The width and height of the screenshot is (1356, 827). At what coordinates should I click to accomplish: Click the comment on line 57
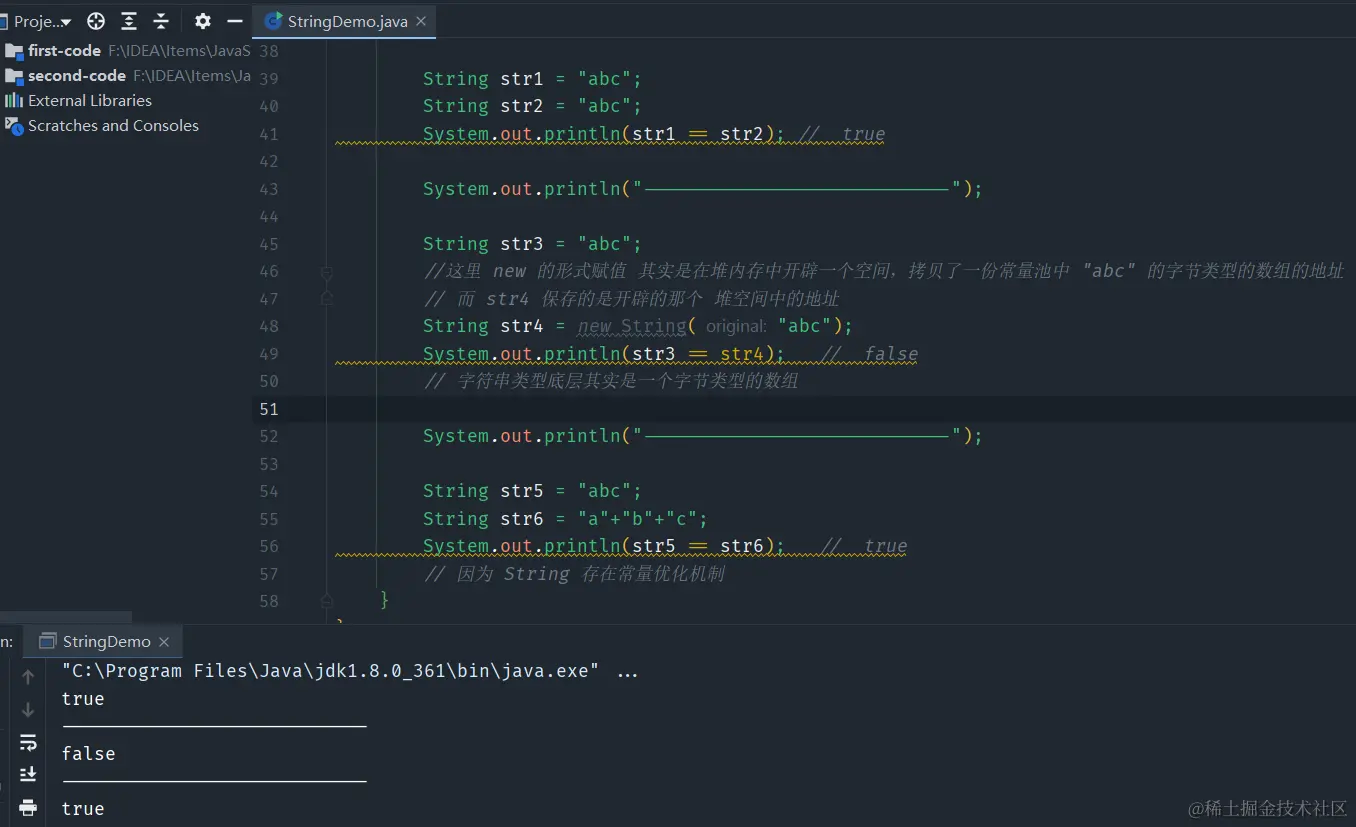click(x=574, y=574)
